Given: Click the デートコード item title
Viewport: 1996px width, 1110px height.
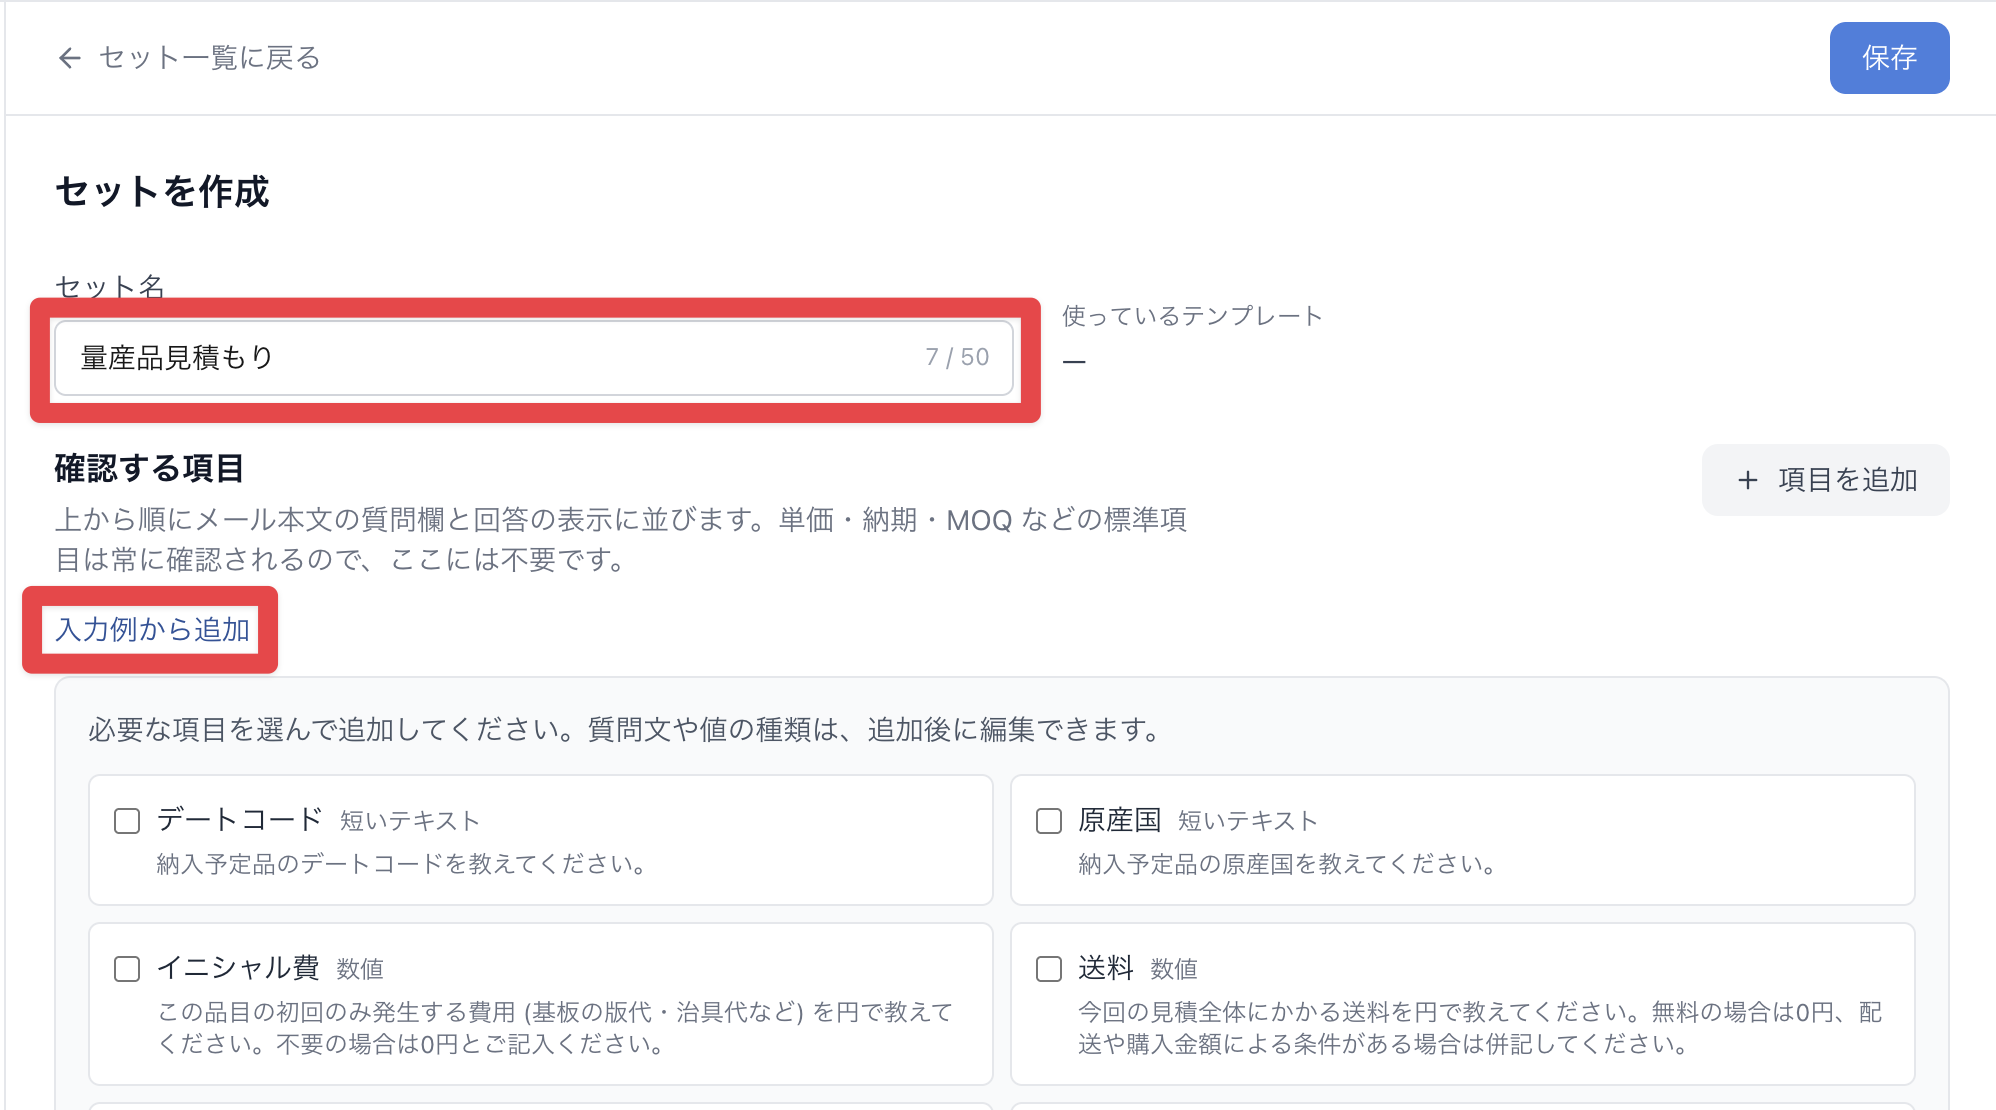Looking at the screenshot, I should click(x=239, y=820).
